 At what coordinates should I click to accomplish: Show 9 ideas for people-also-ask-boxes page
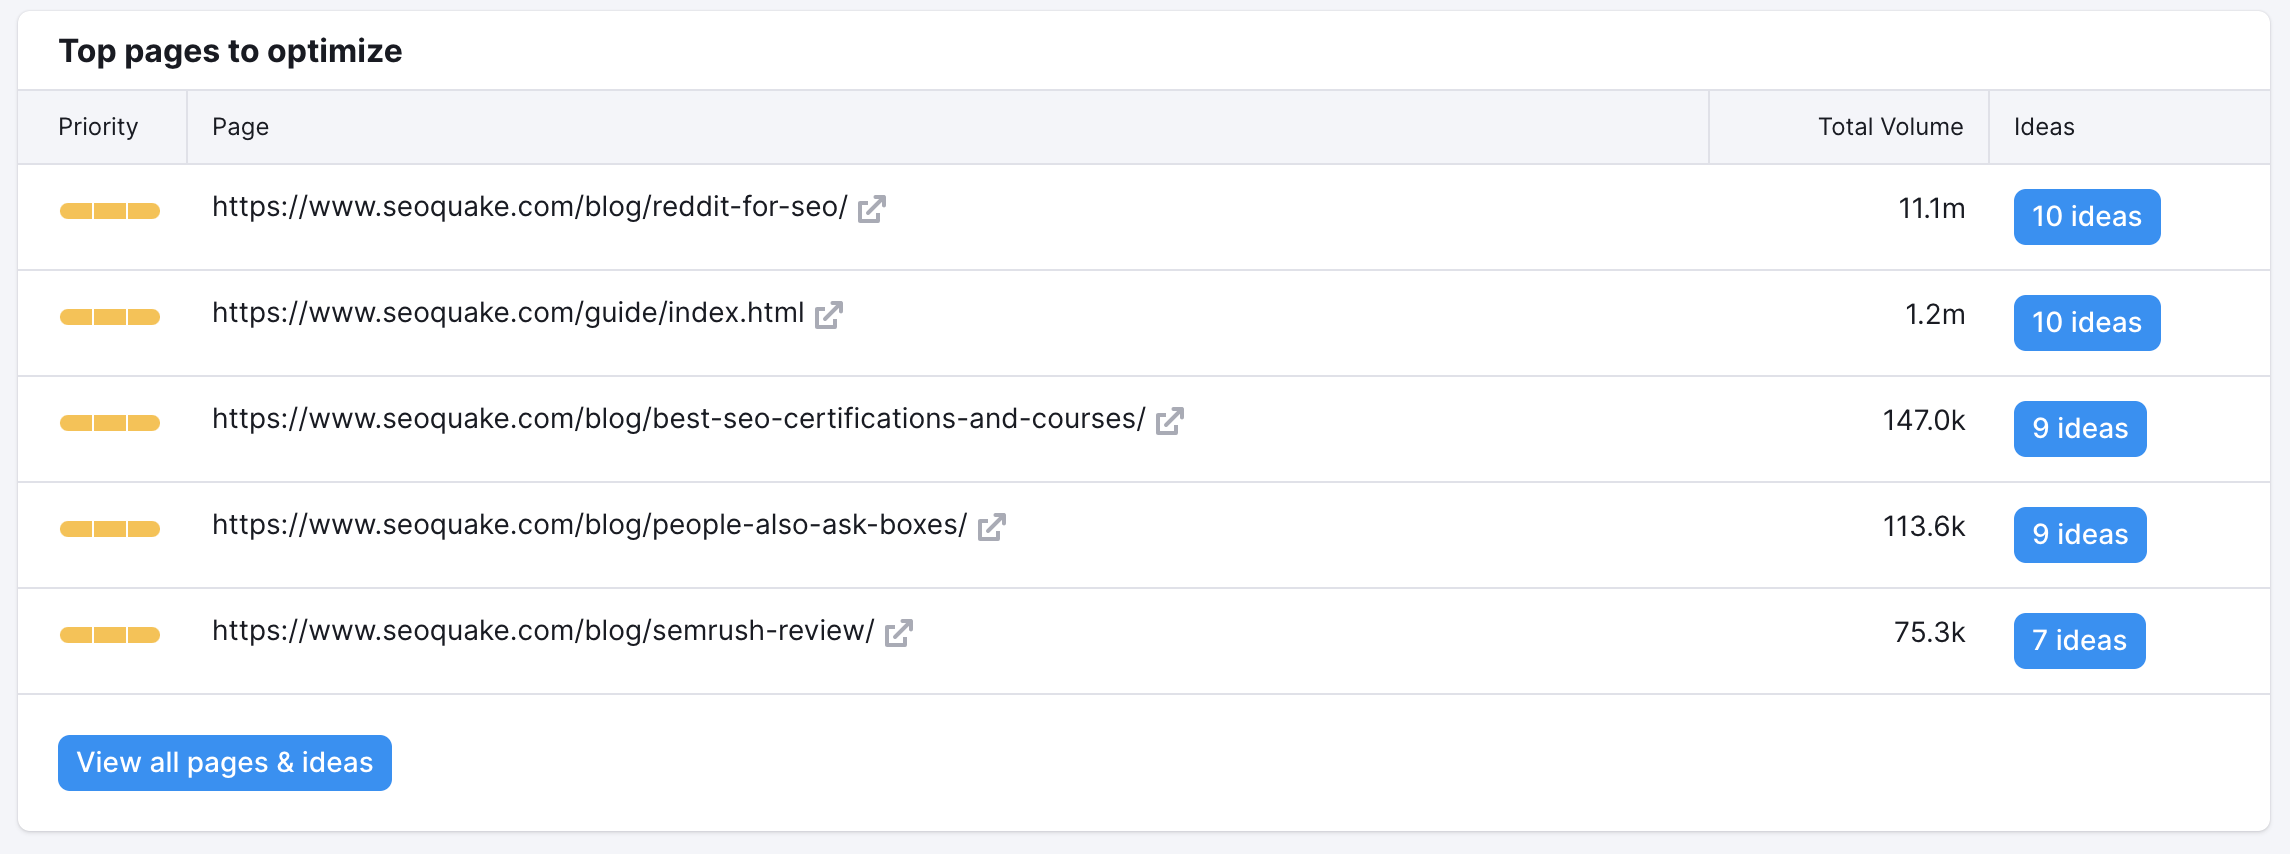(x=2079, y=535)
